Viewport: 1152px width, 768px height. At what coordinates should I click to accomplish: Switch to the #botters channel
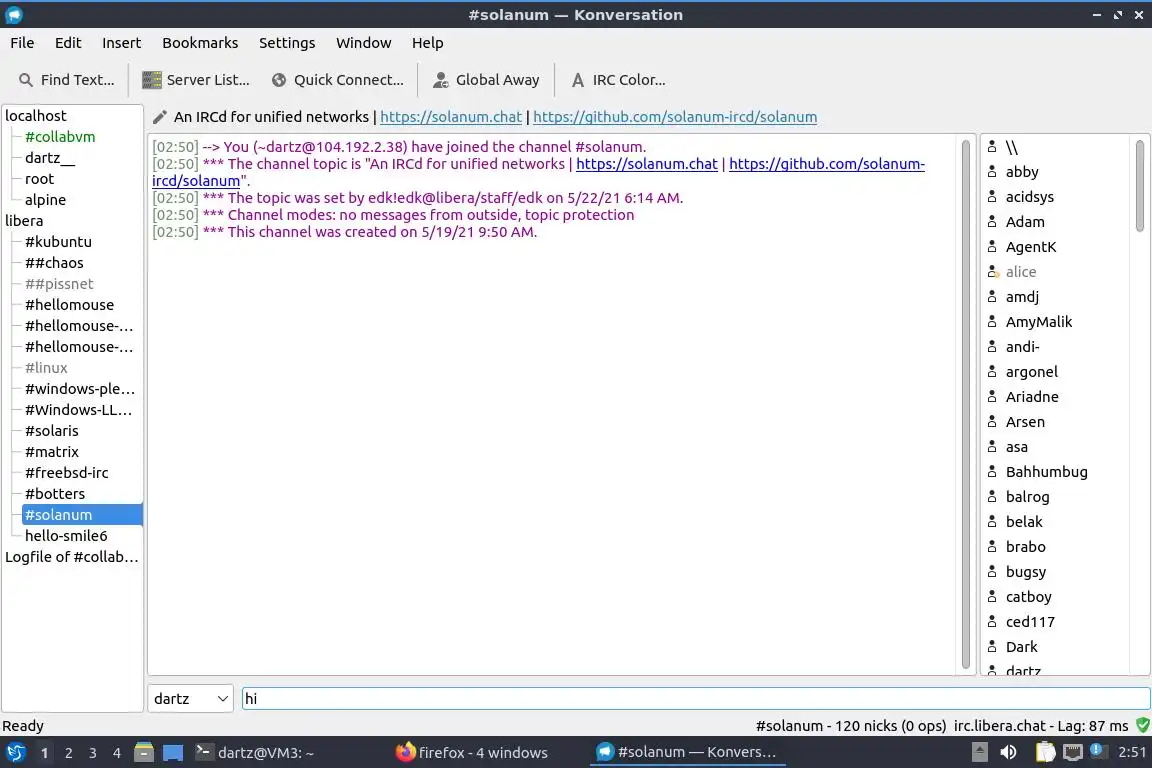[54, 494]
